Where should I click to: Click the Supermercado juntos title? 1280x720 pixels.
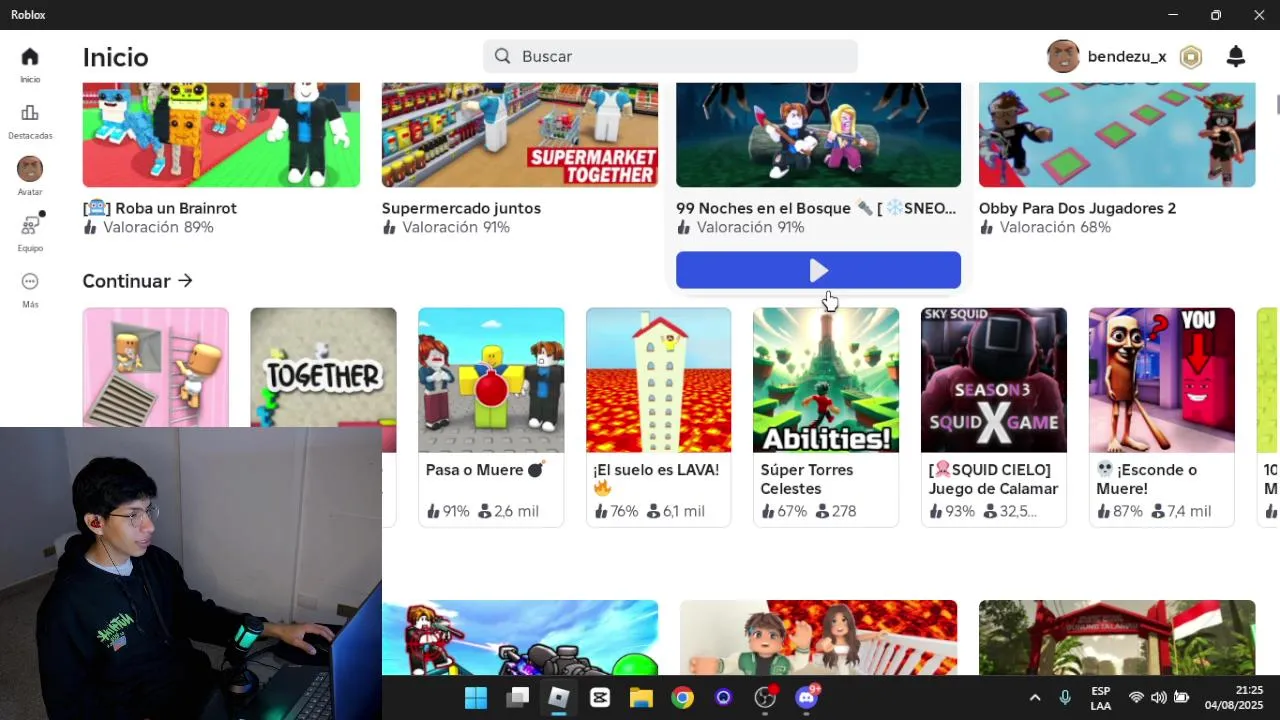[x=461, y=208]
